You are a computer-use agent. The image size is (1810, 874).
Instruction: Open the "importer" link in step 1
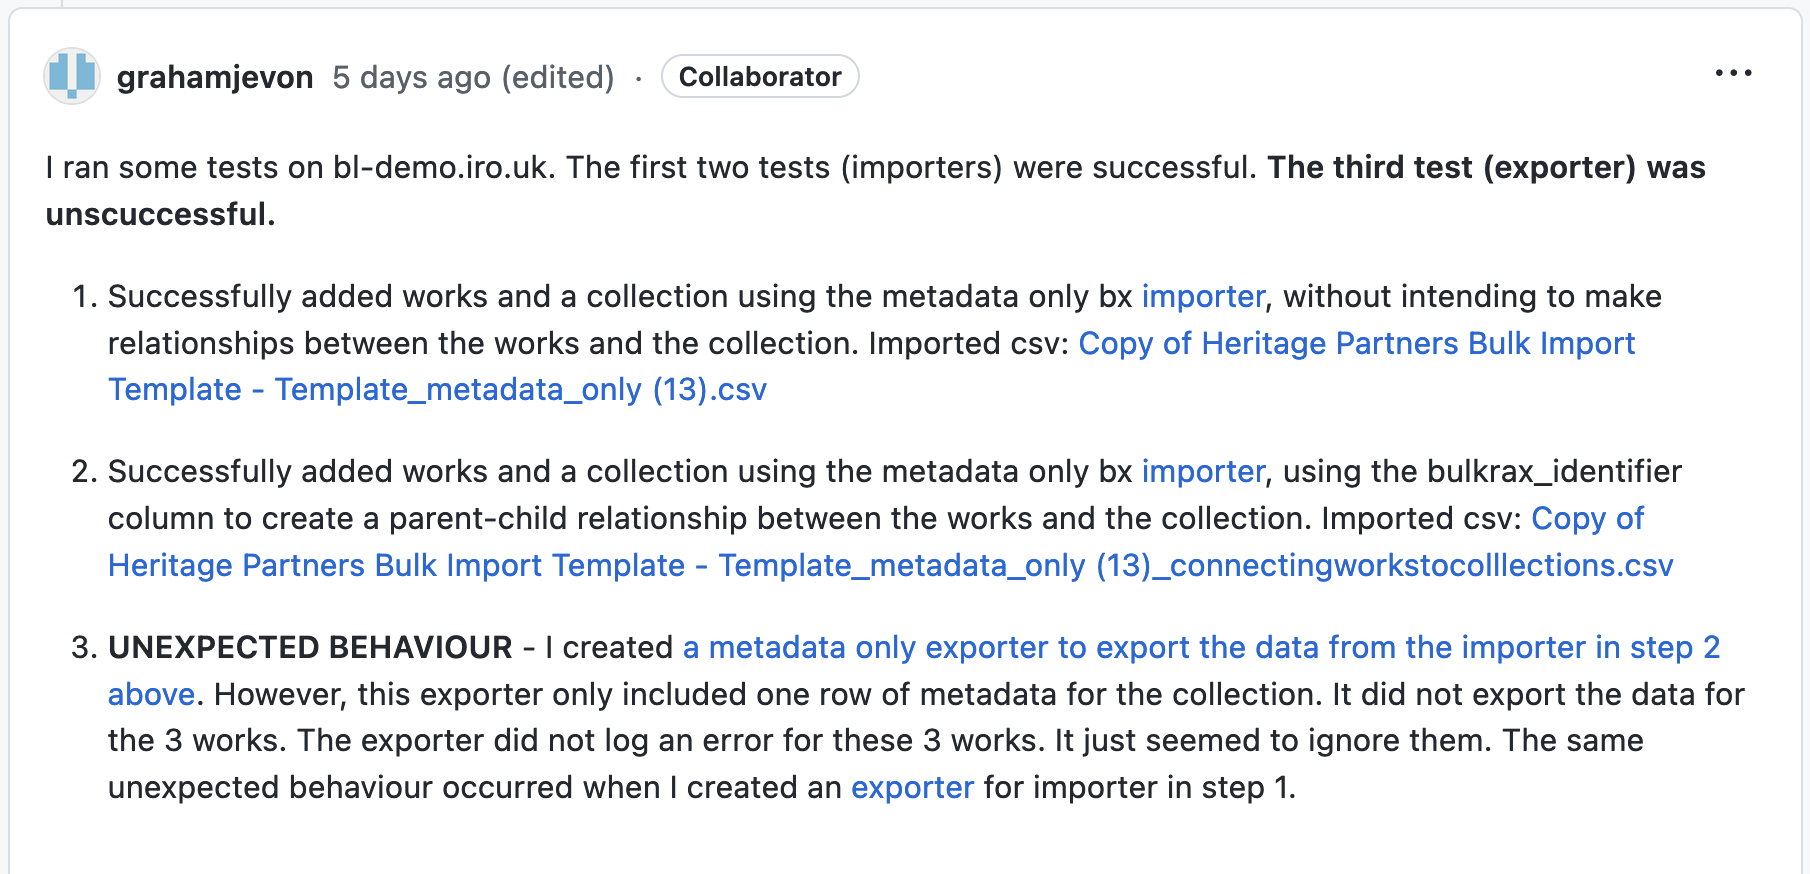(x=1203, y=296)
